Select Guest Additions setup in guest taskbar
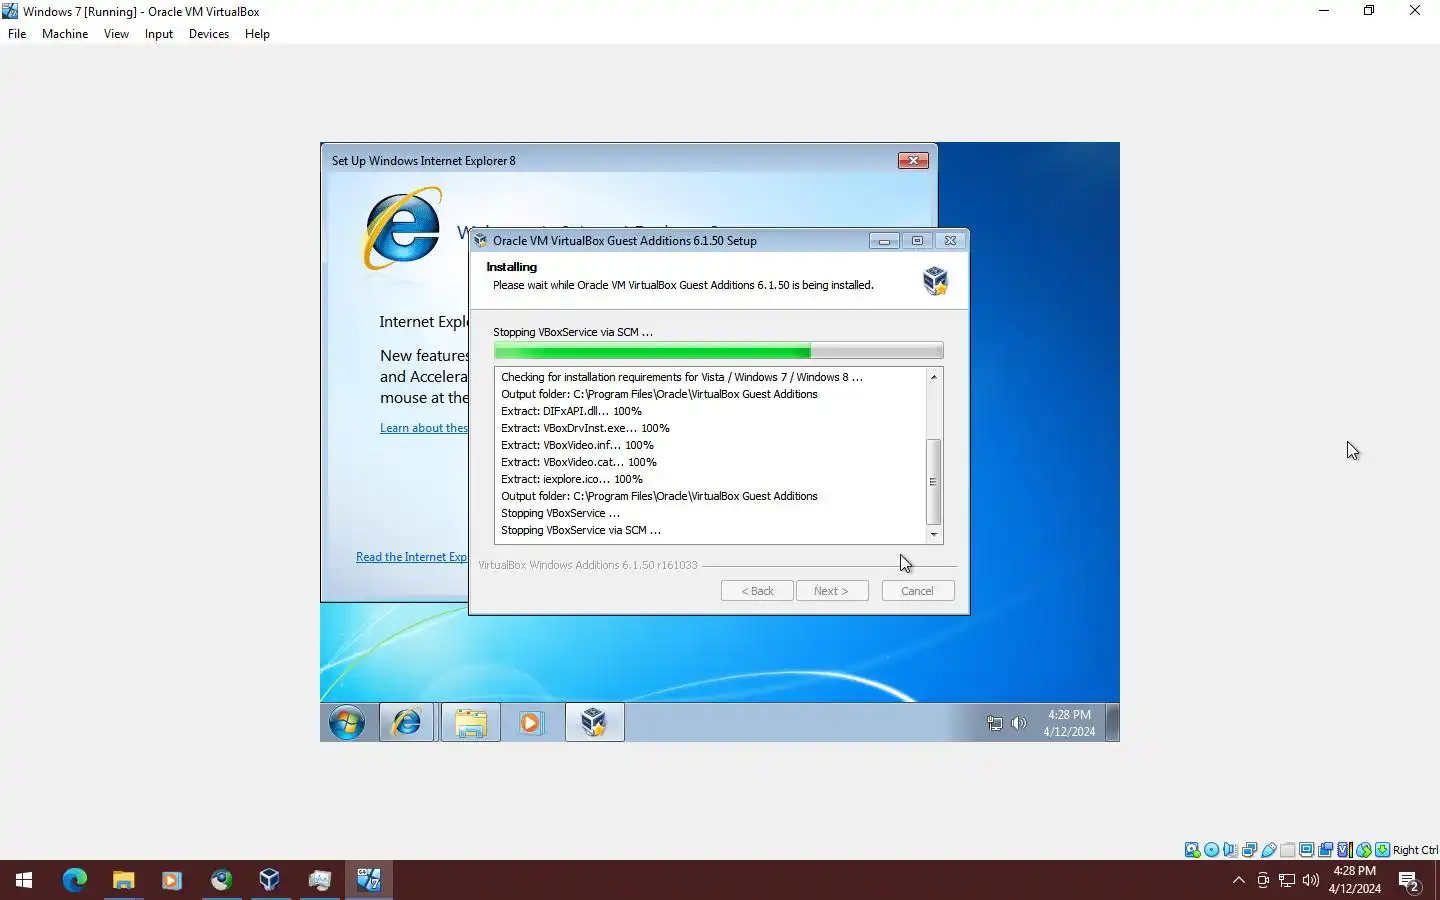The height and width of the screenshot is (900, 1440). [594, 722]
